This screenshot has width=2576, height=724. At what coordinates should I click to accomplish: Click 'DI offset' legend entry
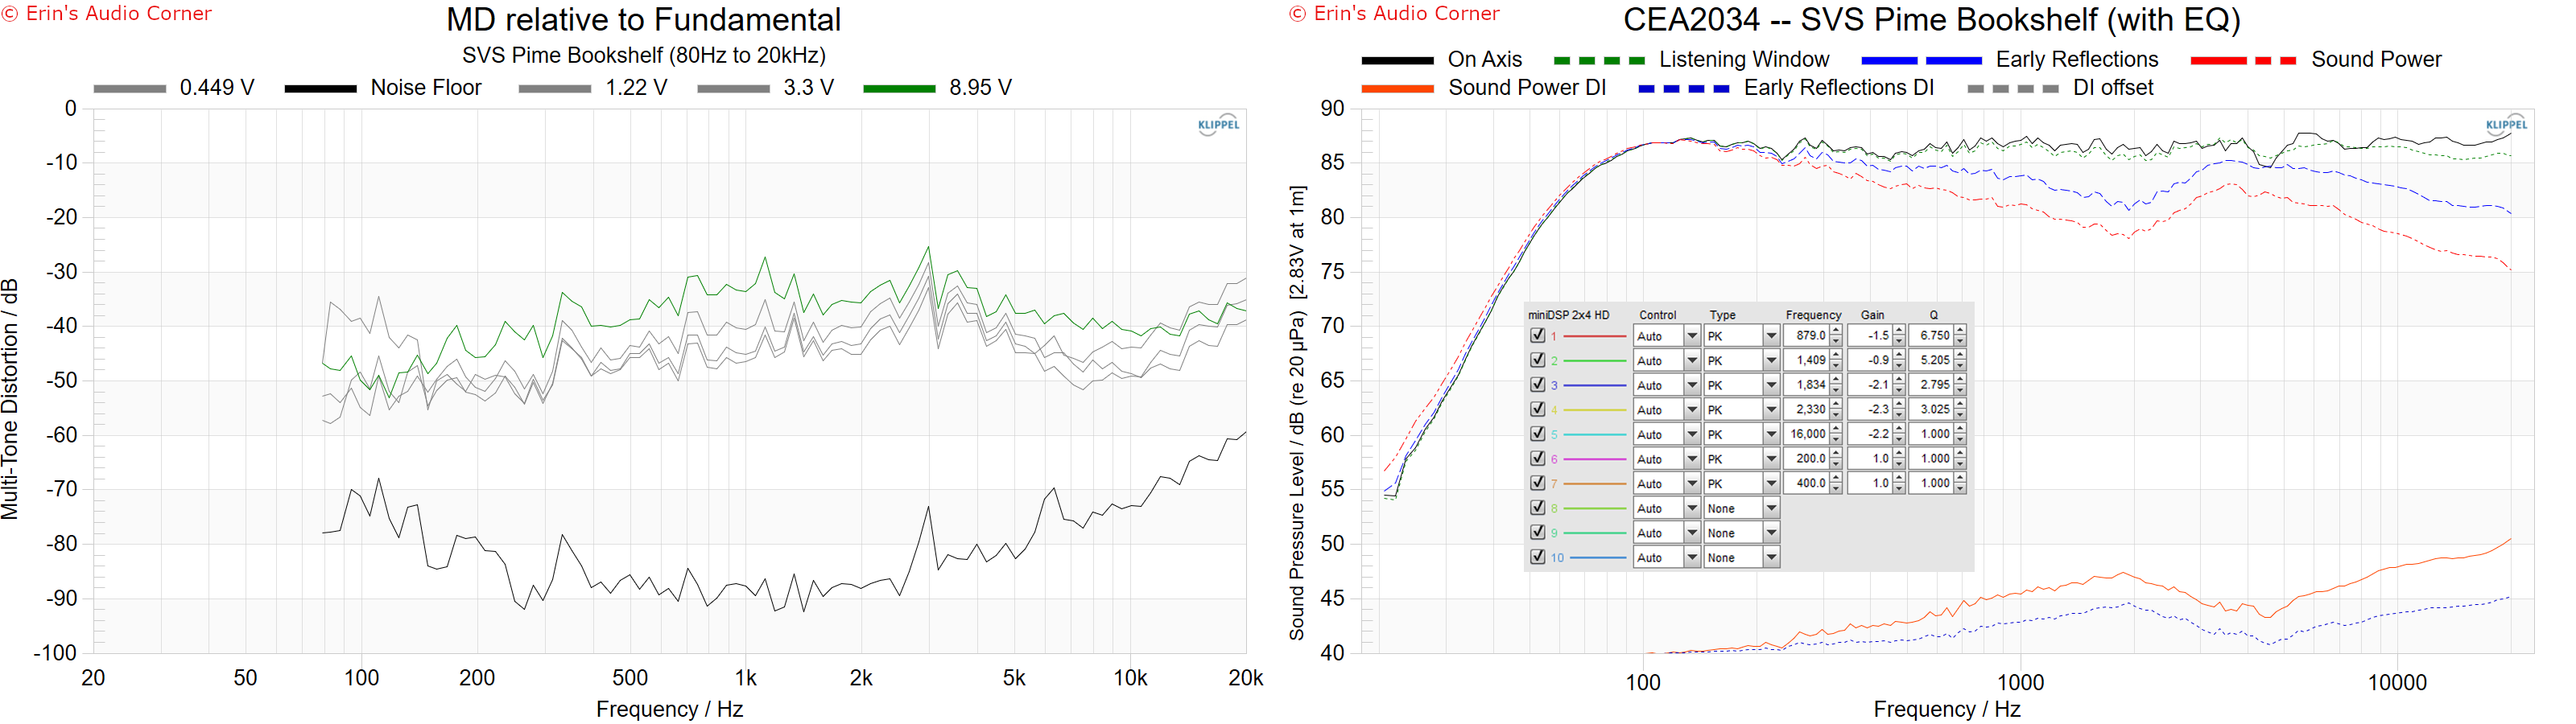click(x=2060, y=88)
